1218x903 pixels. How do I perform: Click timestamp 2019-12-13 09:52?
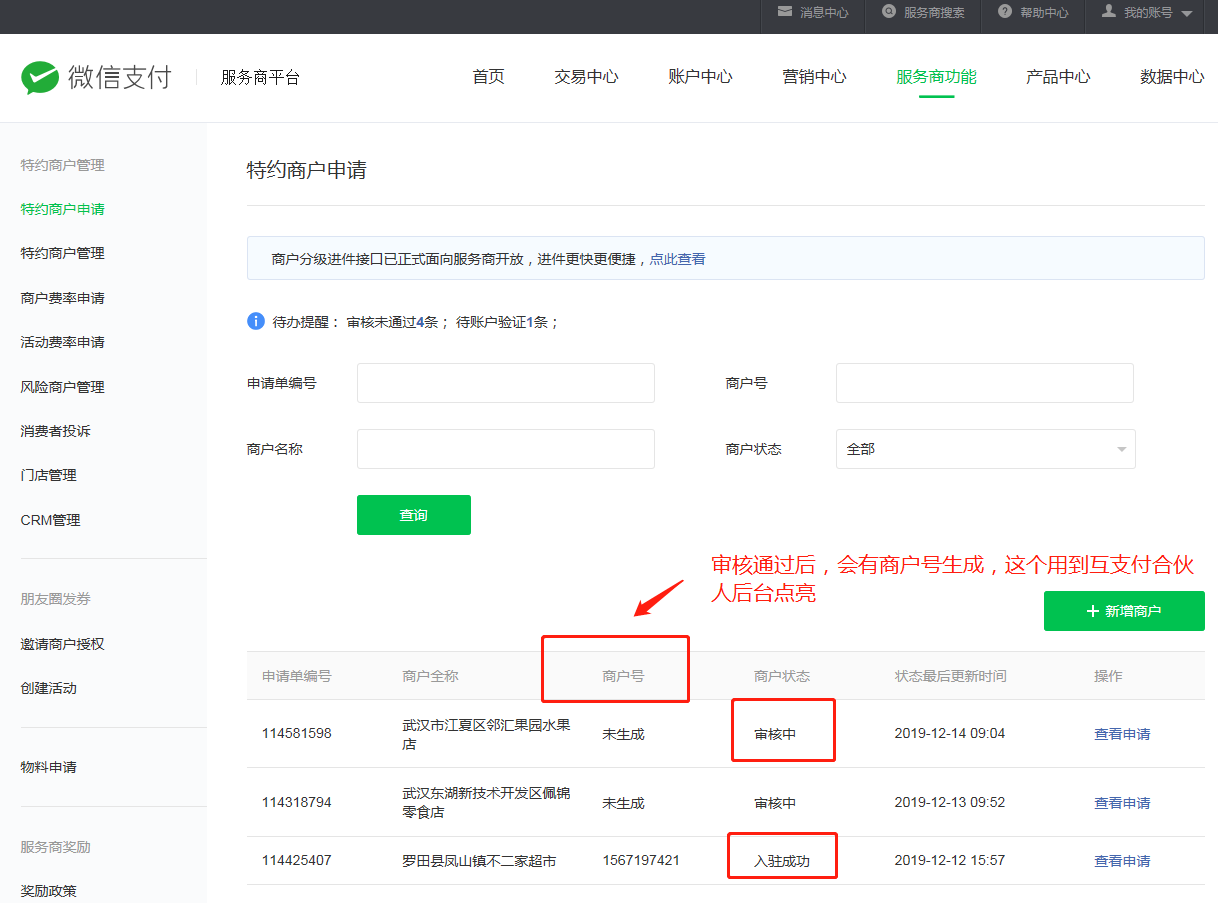[950, 803]
